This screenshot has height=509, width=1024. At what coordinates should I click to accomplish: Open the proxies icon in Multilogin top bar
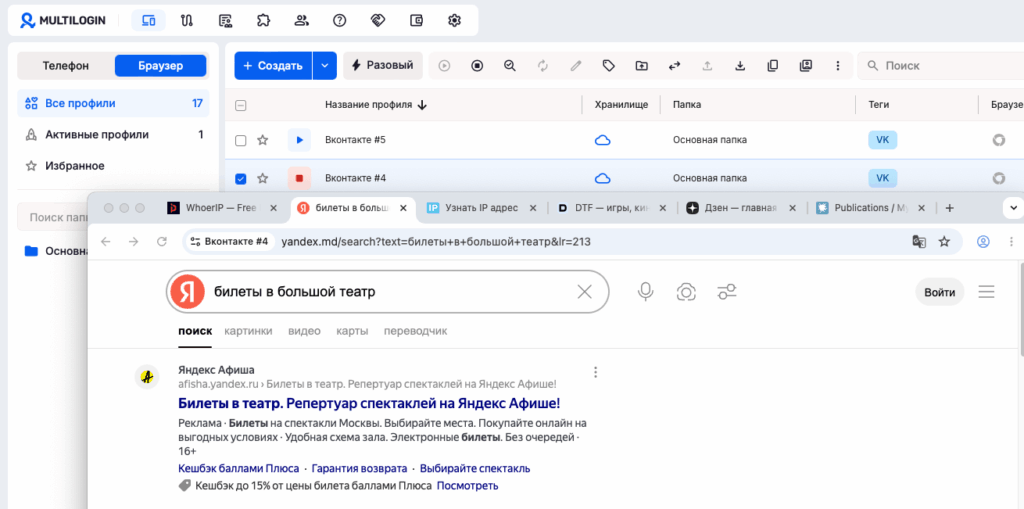pos(187,20)
